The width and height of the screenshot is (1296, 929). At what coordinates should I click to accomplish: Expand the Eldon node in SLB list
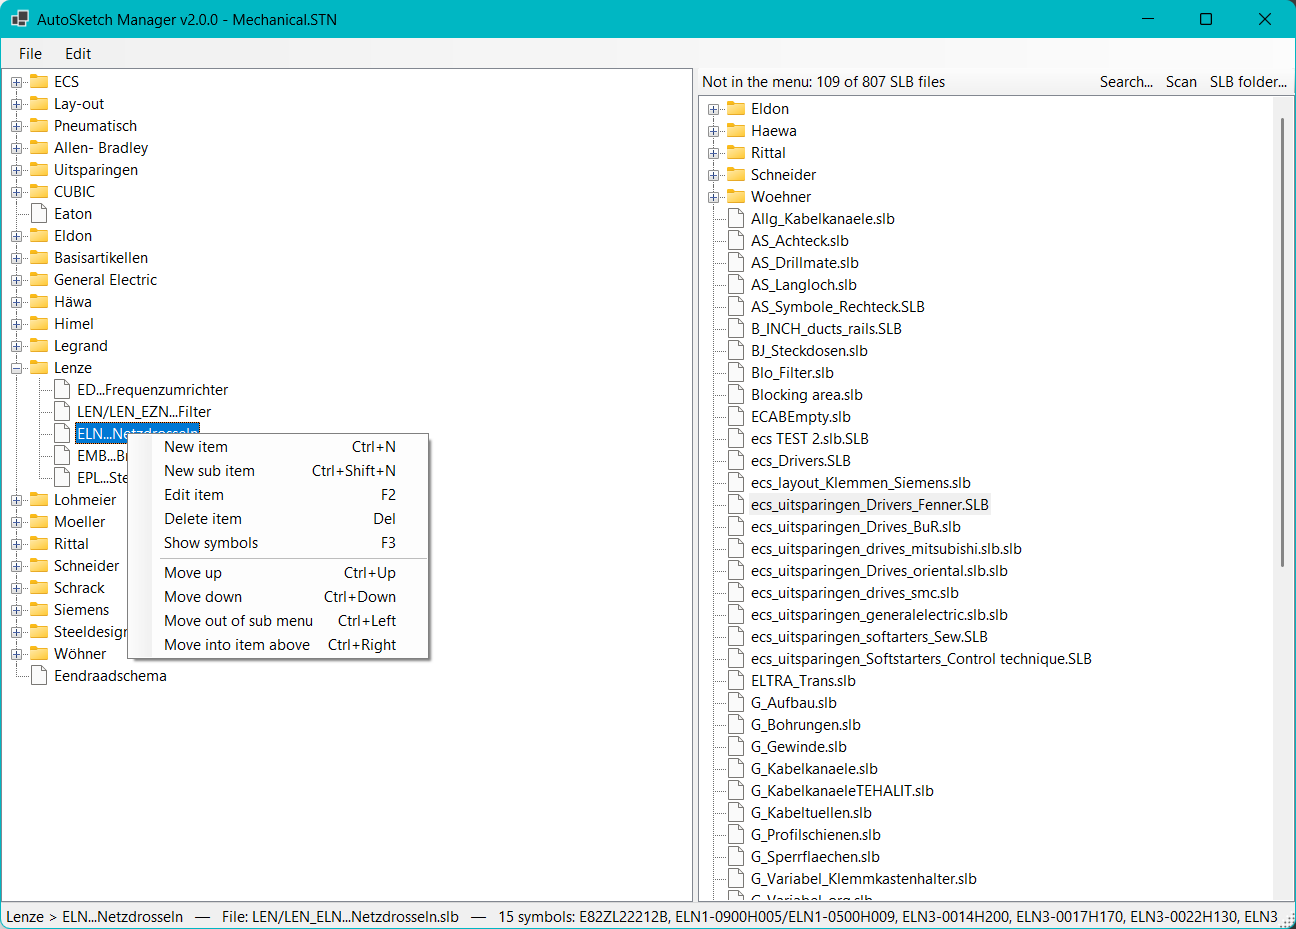coord(713,109)
